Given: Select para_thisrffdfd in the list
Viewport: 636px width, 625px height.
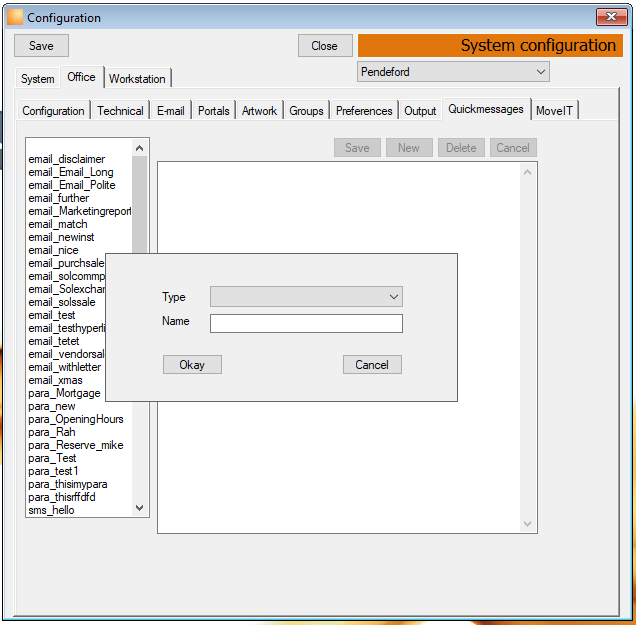Looking at the screenshot, I should point(62,497).
